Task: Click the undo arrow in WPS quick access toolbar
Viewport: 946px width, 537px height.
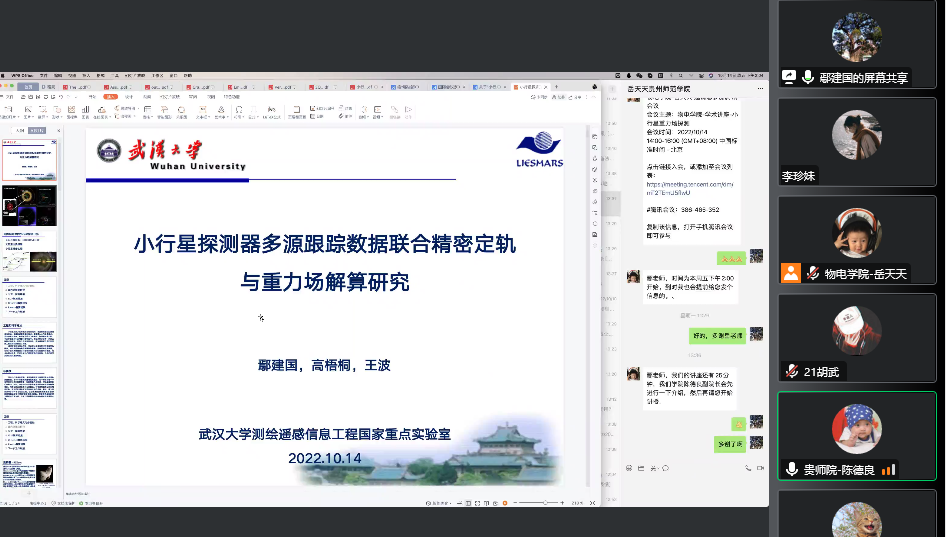Action: (61, 97)
